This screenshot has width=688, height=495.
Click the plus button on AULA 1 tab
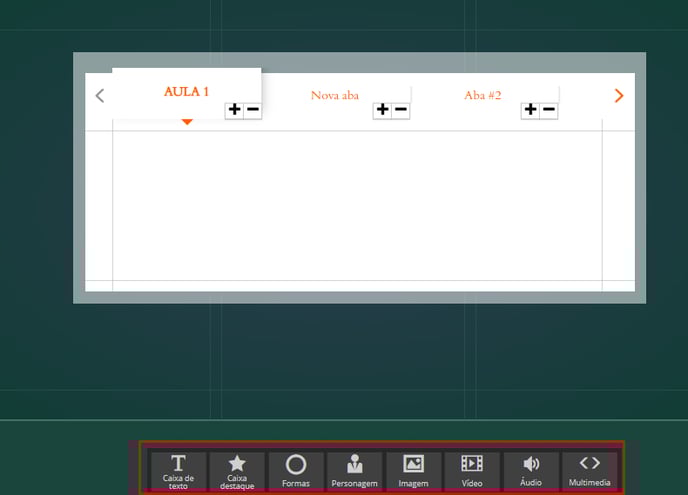(235, 110)
